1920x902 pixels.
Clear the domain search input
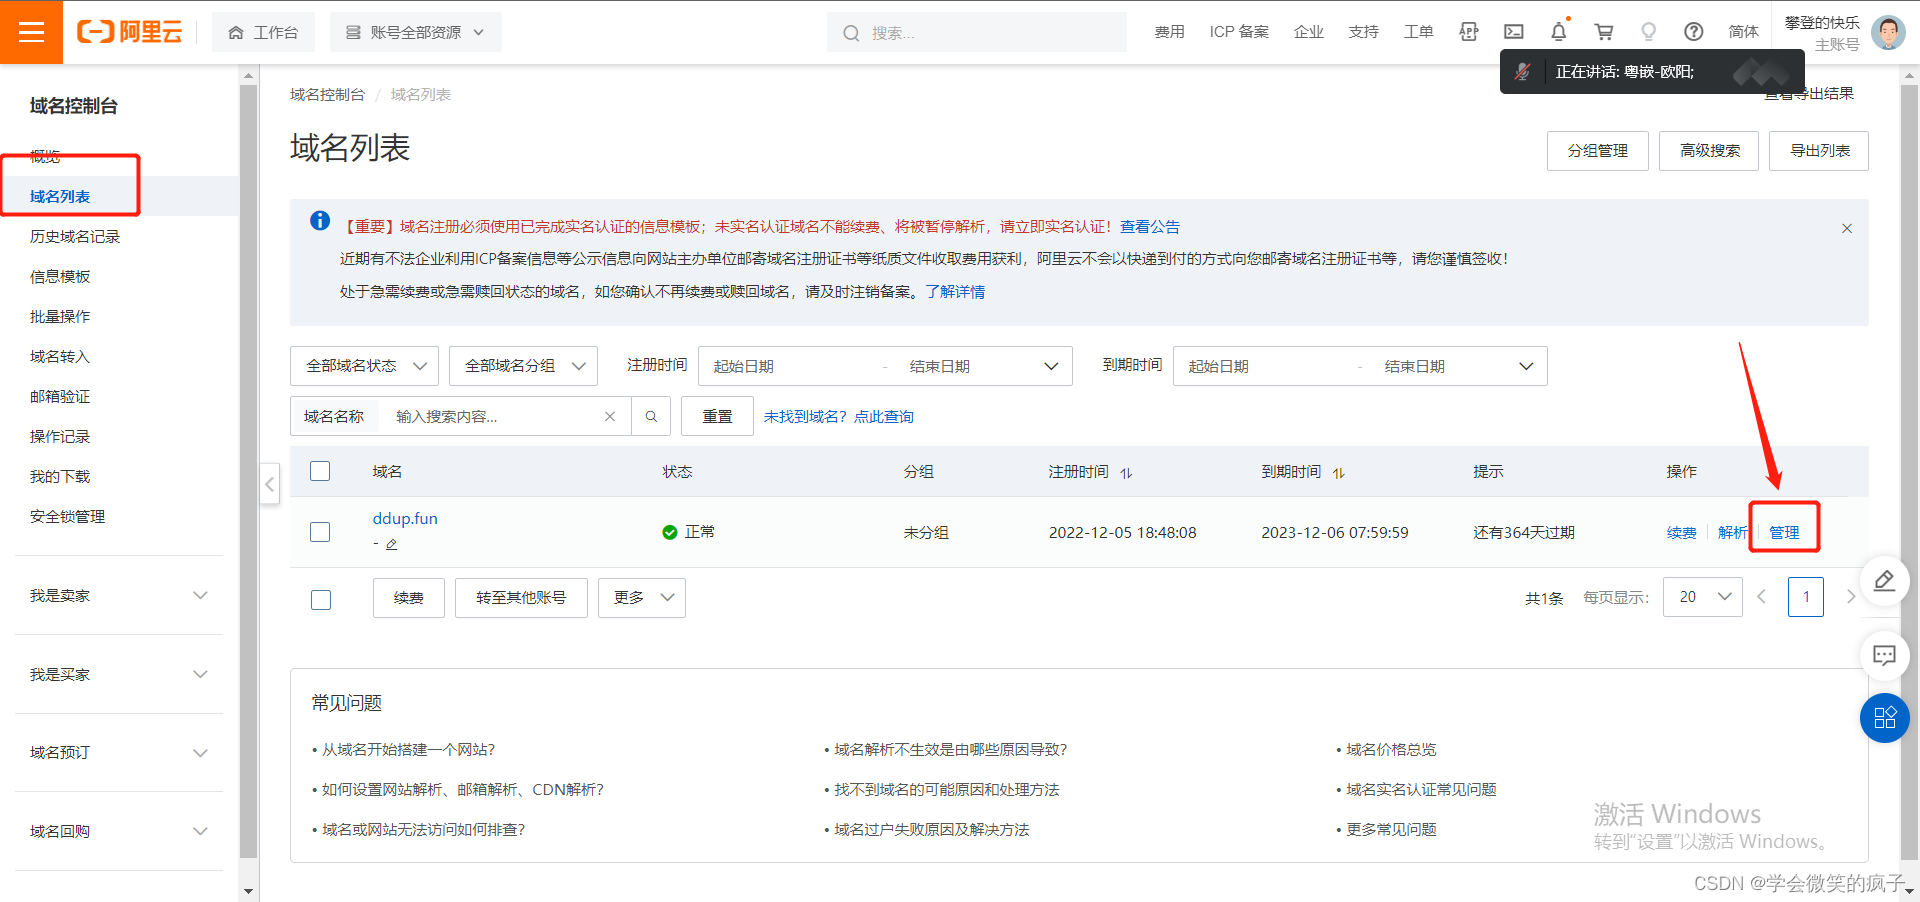tap(610, 416)
